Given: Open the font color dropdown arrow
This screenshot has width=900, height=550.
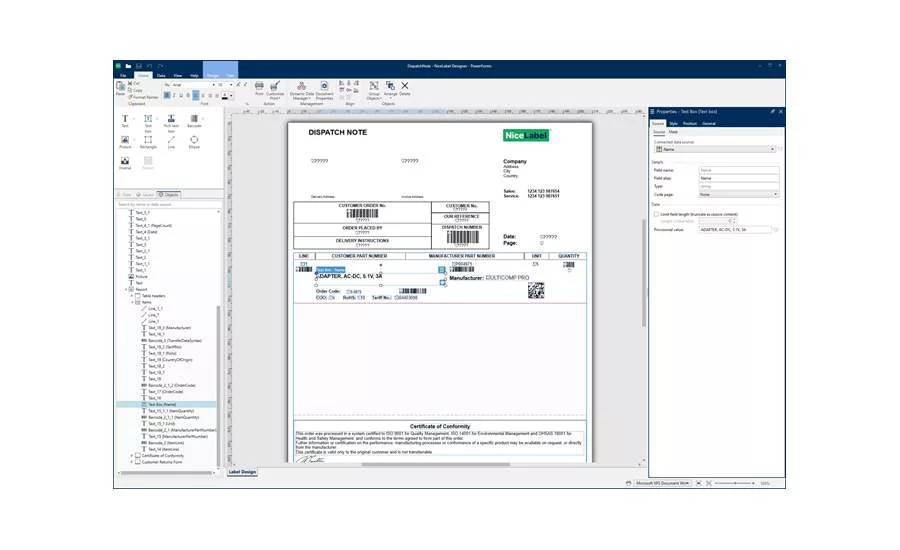Looking at the screenshot, I should click(231, 96).
